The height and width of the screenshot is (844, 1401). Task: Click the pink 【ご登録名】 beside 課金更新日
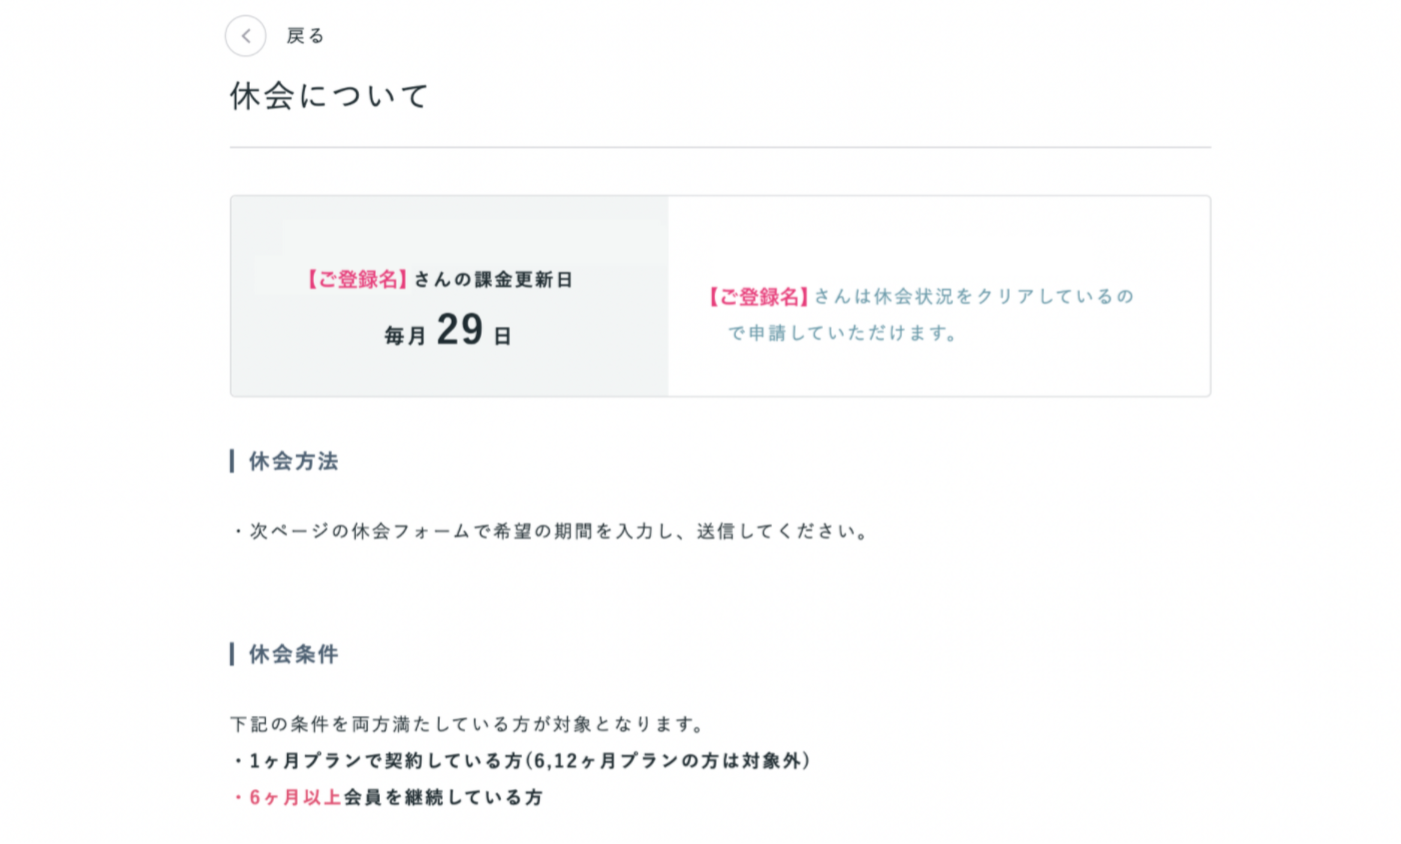357,280
